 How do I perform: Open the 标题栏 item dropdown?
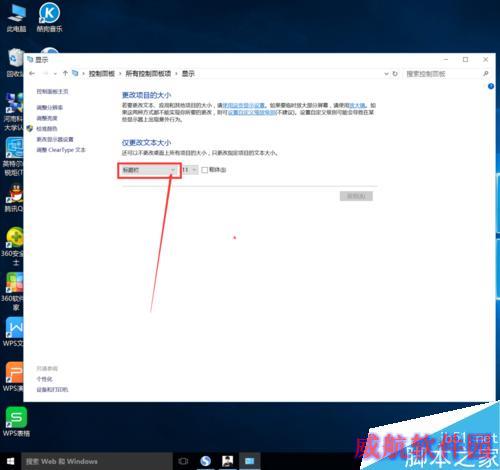(149, 170)
